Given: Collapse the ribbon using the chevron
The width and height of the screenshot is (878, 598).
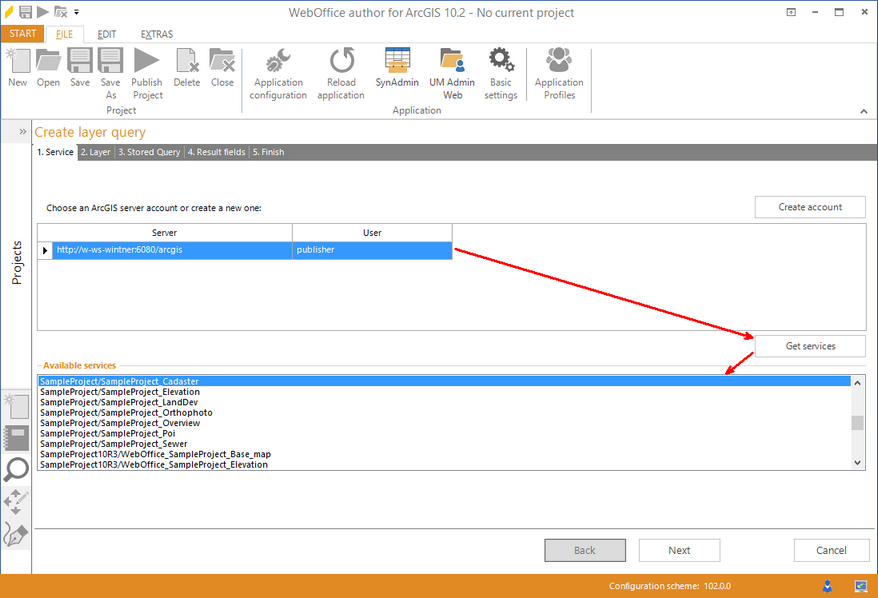Looking at the screenshot, I should [x=863, y=111].
